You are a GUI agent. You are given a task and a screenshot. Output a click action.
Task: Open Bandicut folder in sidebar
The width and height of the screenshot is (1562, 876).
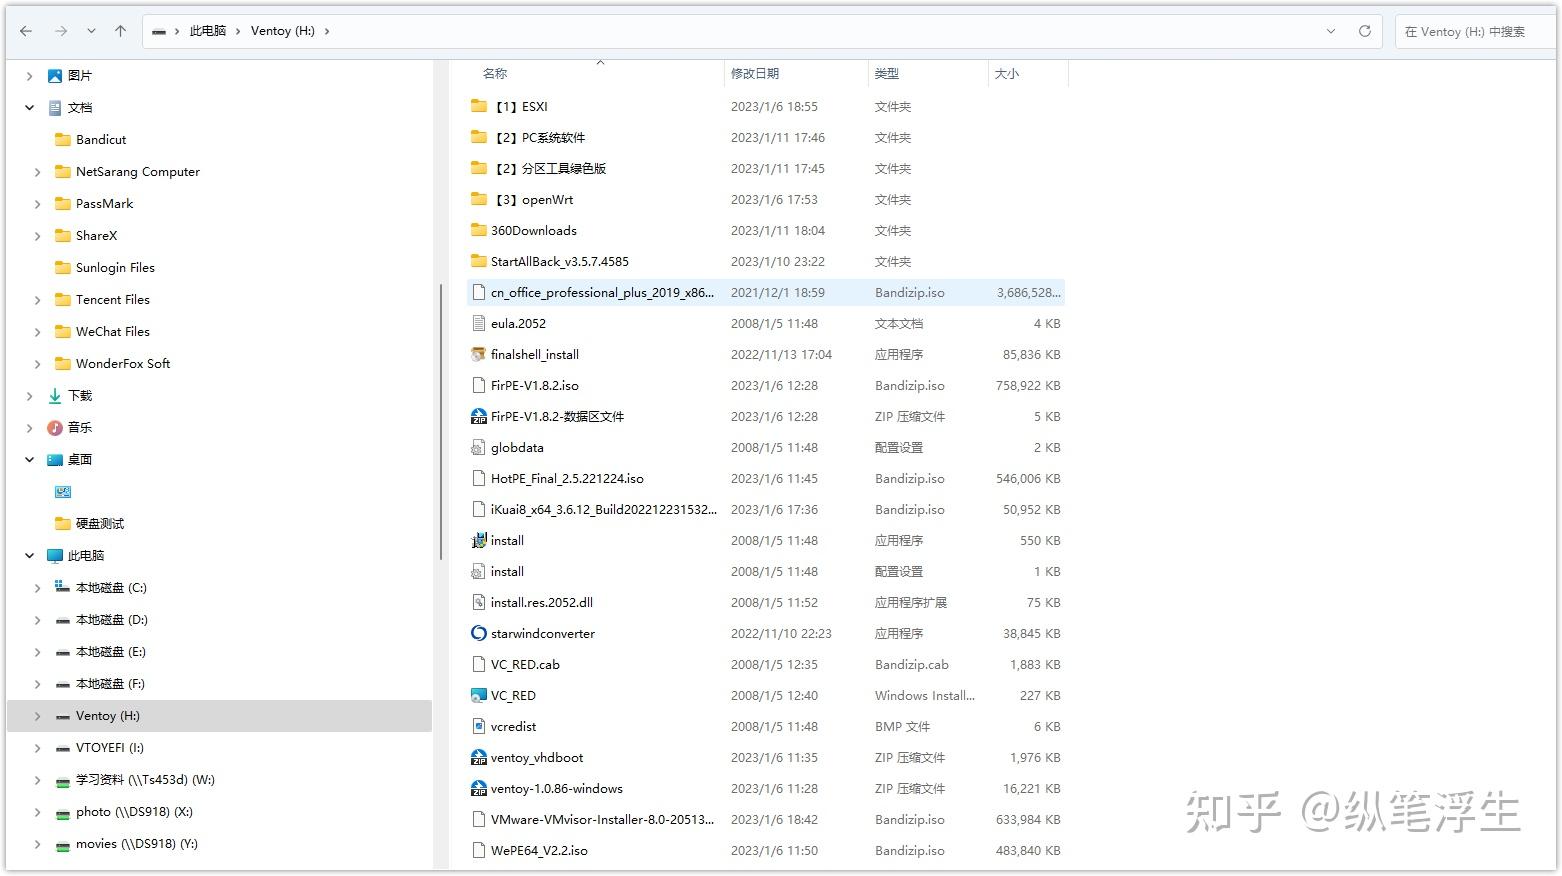click(x=101, y=140)
